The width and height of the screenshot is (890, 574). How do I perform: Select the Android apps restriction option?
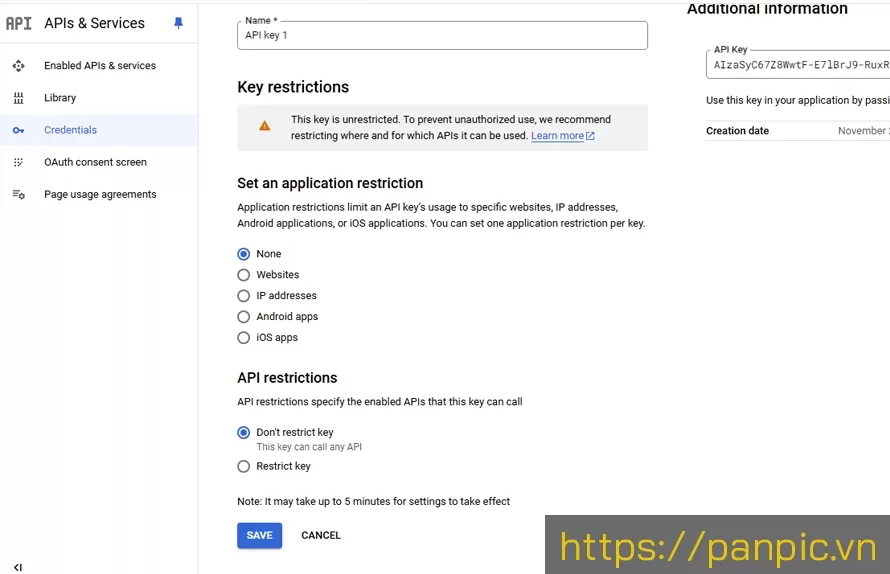[x=244, y=317]
